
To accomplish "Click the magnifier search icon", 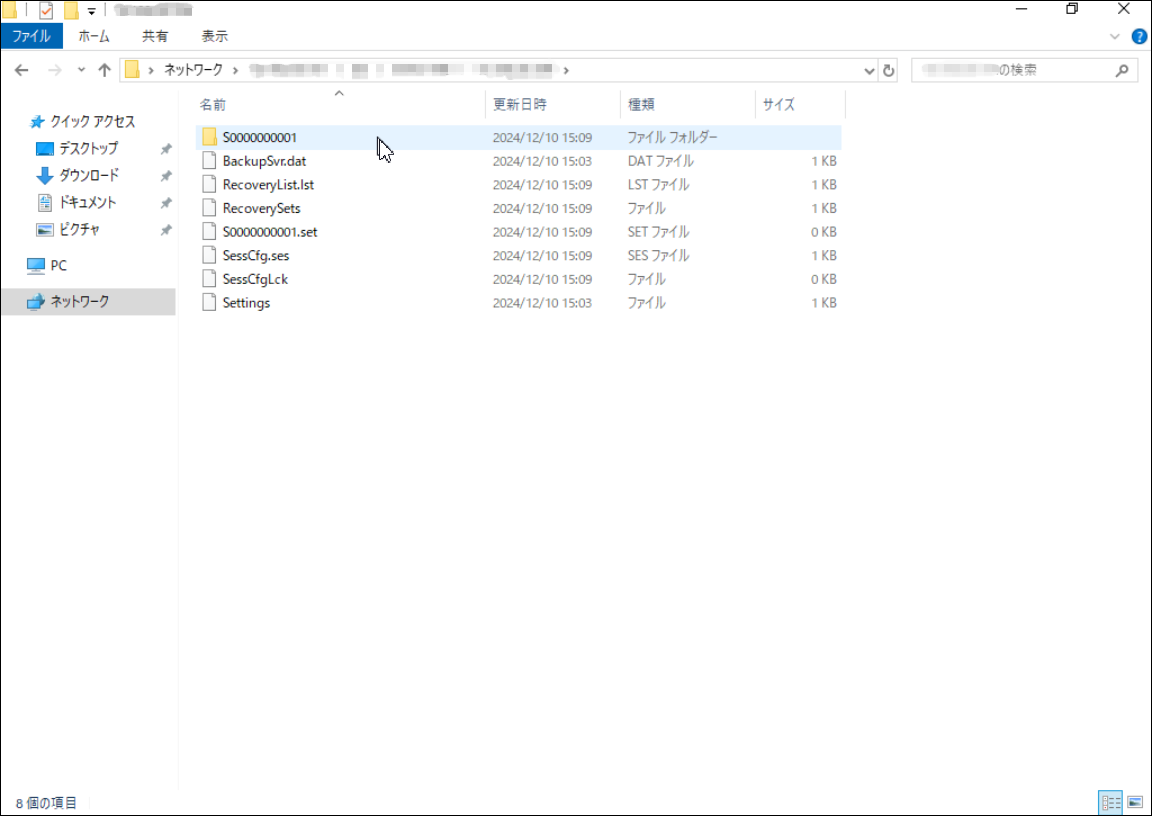I will coord(1122,71).
